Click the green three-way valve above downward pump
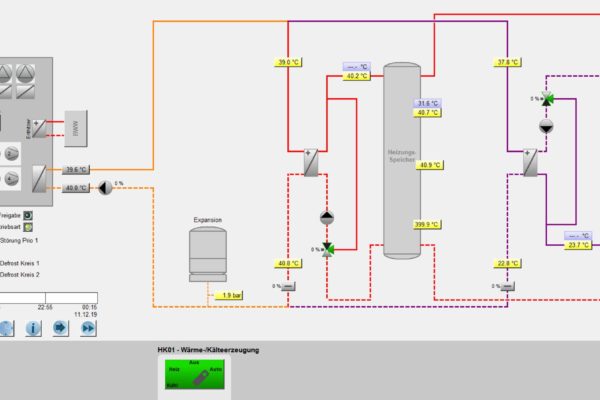 [x=547, y=99]
